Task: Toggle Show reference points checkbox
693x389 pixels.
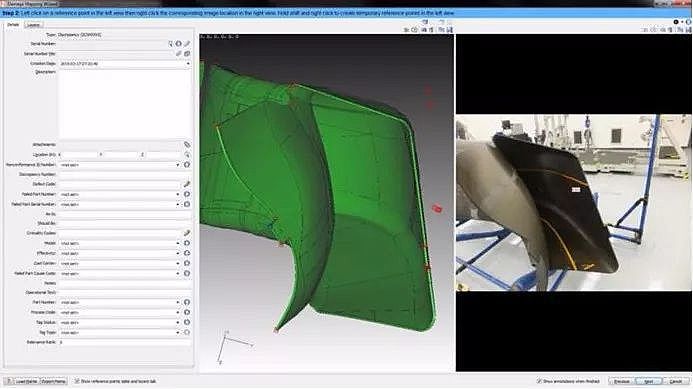Action: 77,381
